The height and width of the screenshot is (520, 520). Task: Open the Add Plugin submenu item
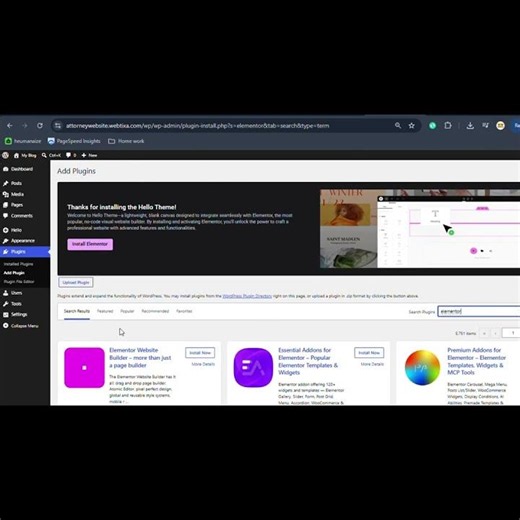pos(14,273)
